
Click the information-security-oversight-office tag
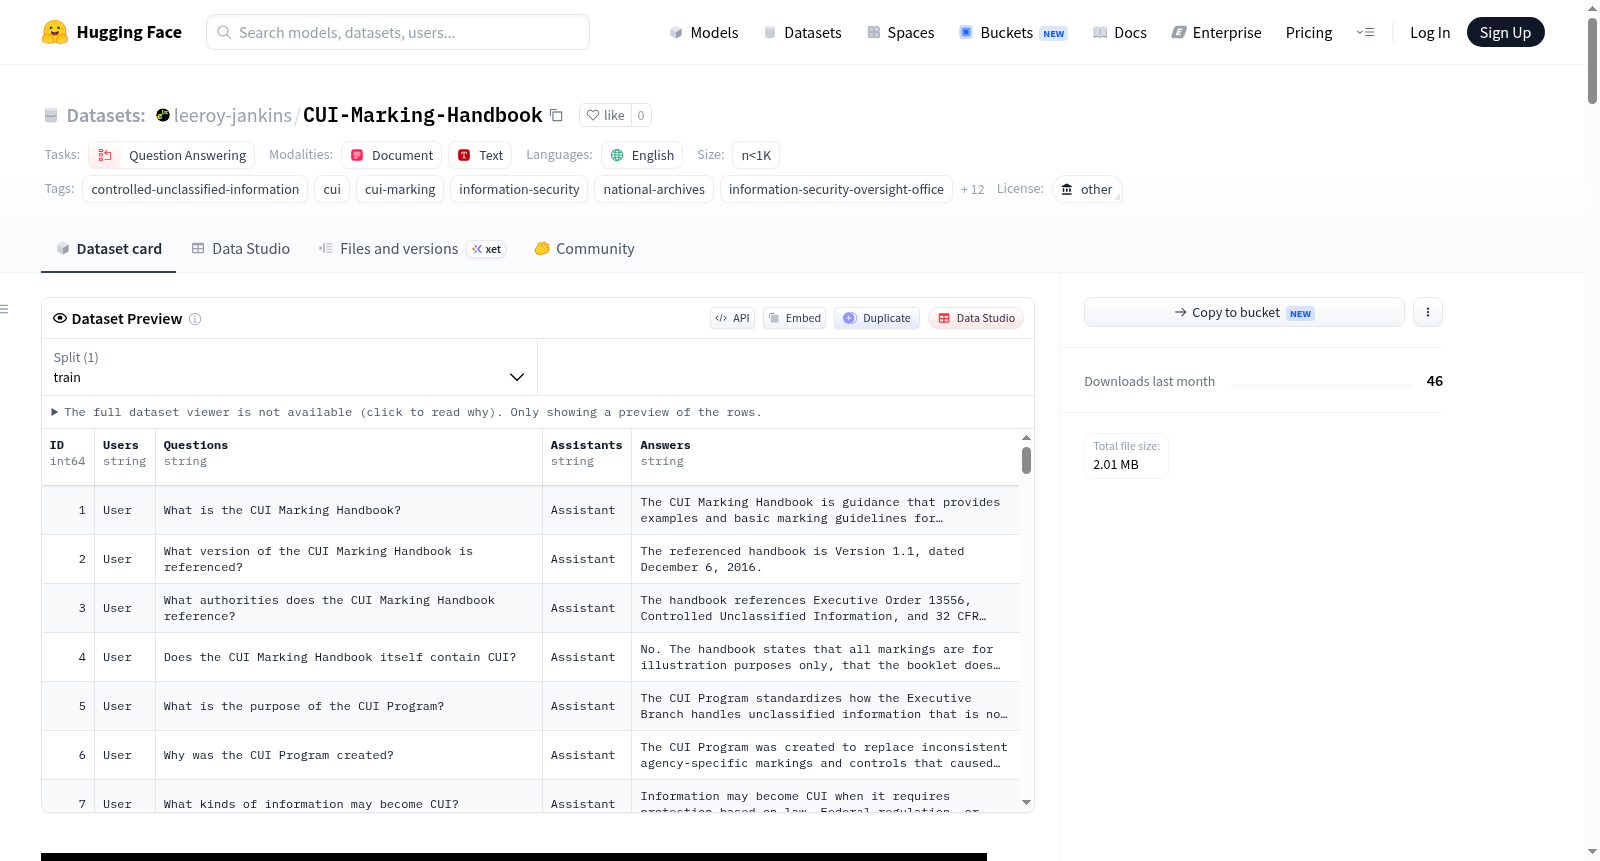(836, 189)
